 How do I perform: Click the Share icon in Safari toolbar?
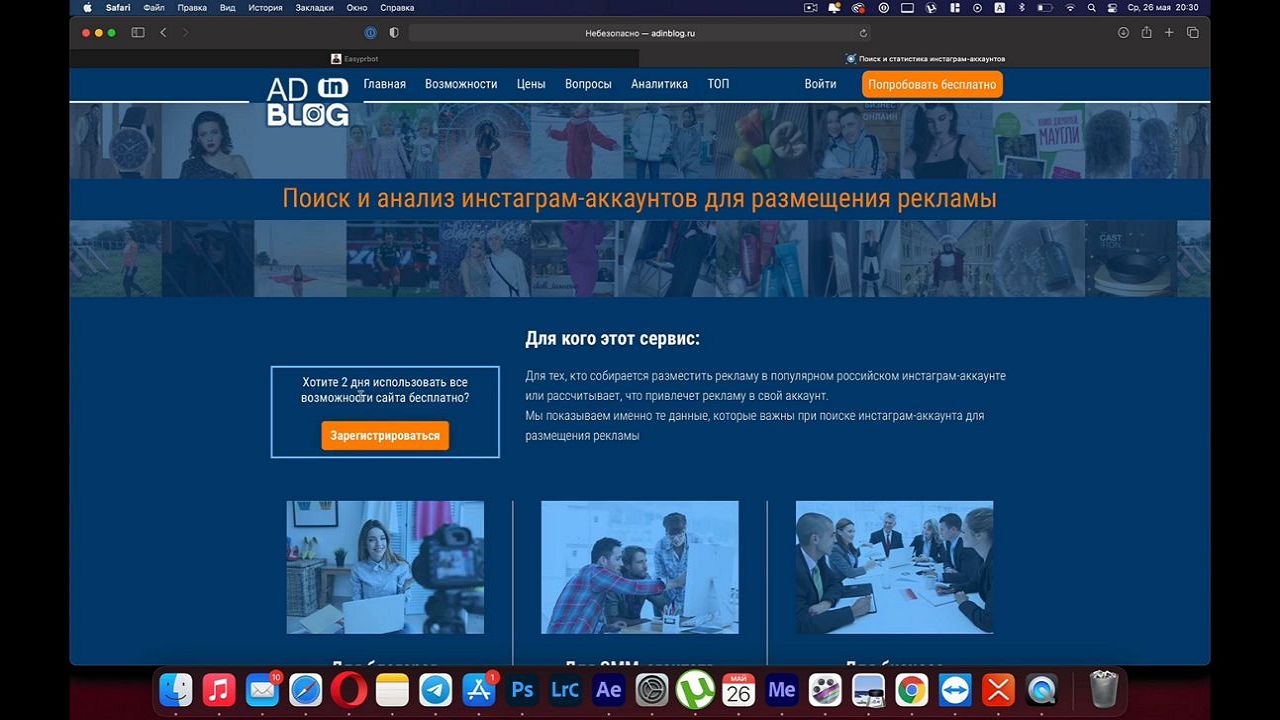pyautogui.click(x=1146, y=33)
